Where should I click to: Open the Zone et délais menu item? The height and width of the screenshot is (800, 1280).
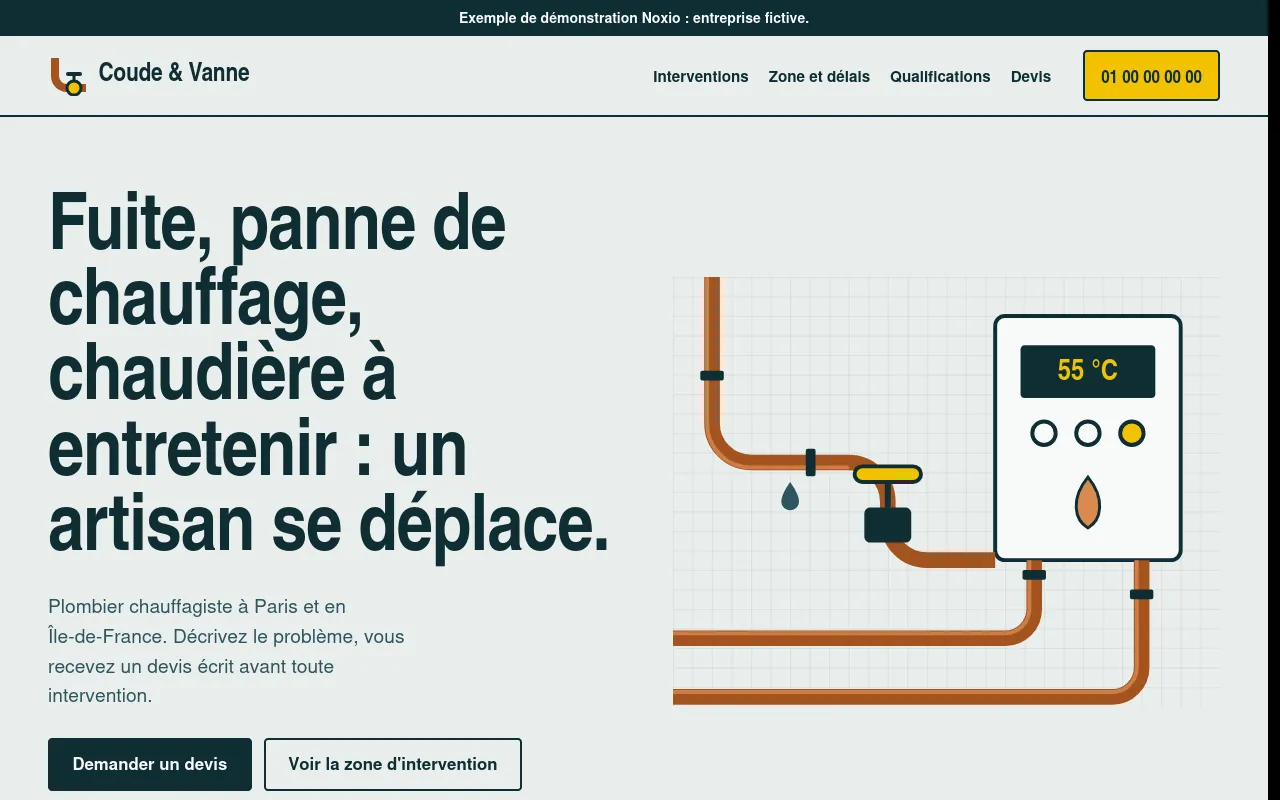[819, 76]
